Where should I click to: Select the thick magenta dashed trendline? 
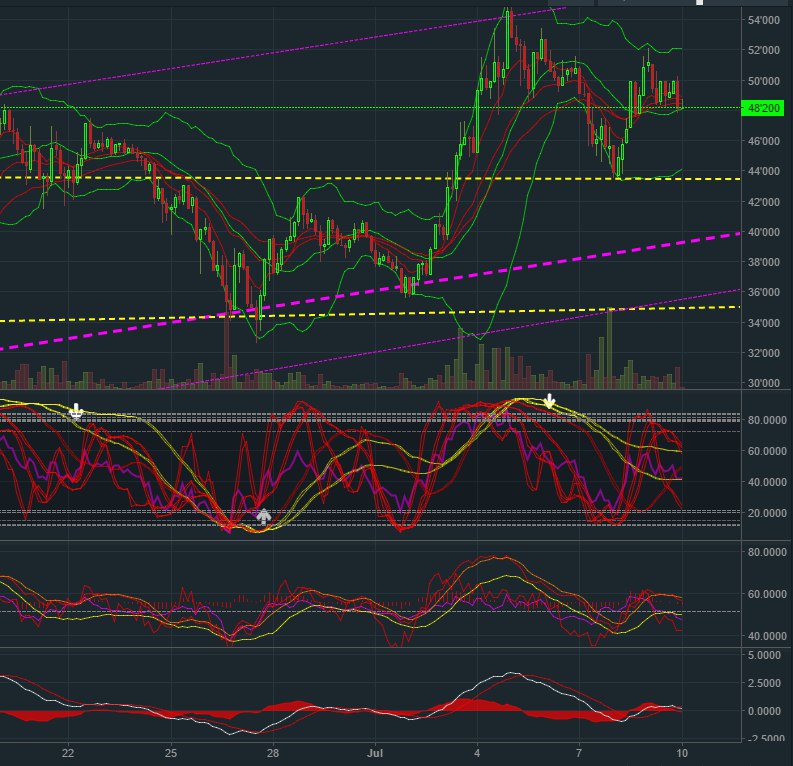point(370,291)
